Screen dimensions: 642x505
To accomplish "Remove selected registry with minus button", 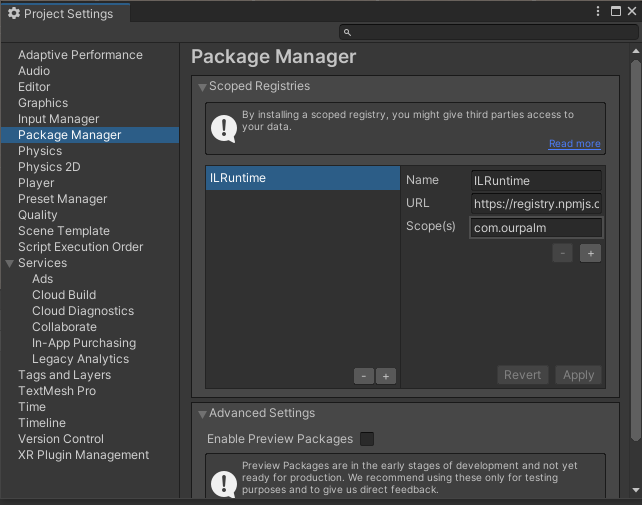I will click(364, 376).
